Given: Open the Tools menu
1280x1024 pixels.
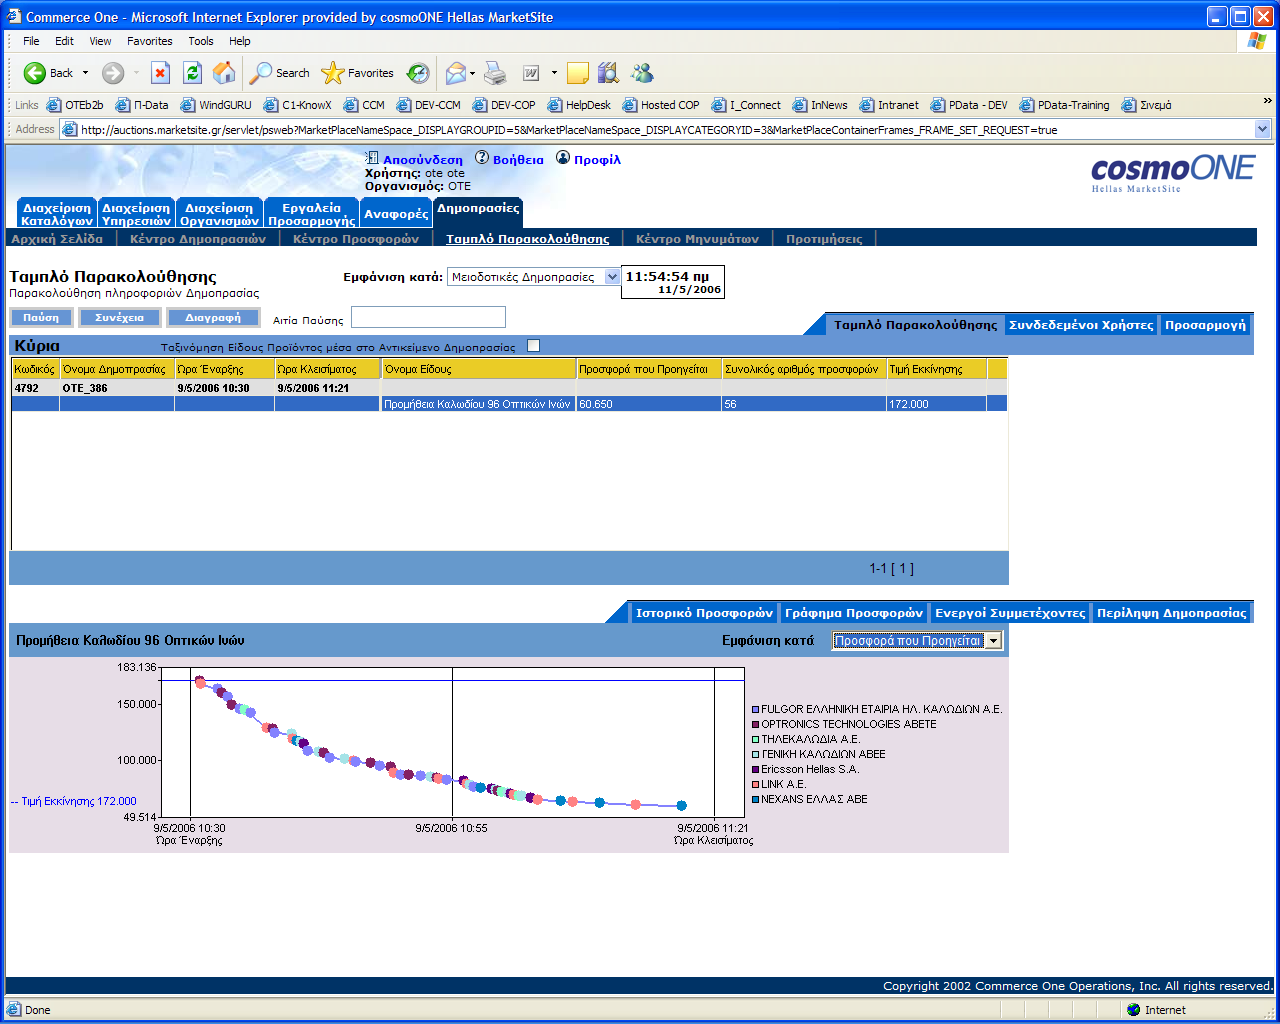Looking at the screenshot, I should [201, 41].
